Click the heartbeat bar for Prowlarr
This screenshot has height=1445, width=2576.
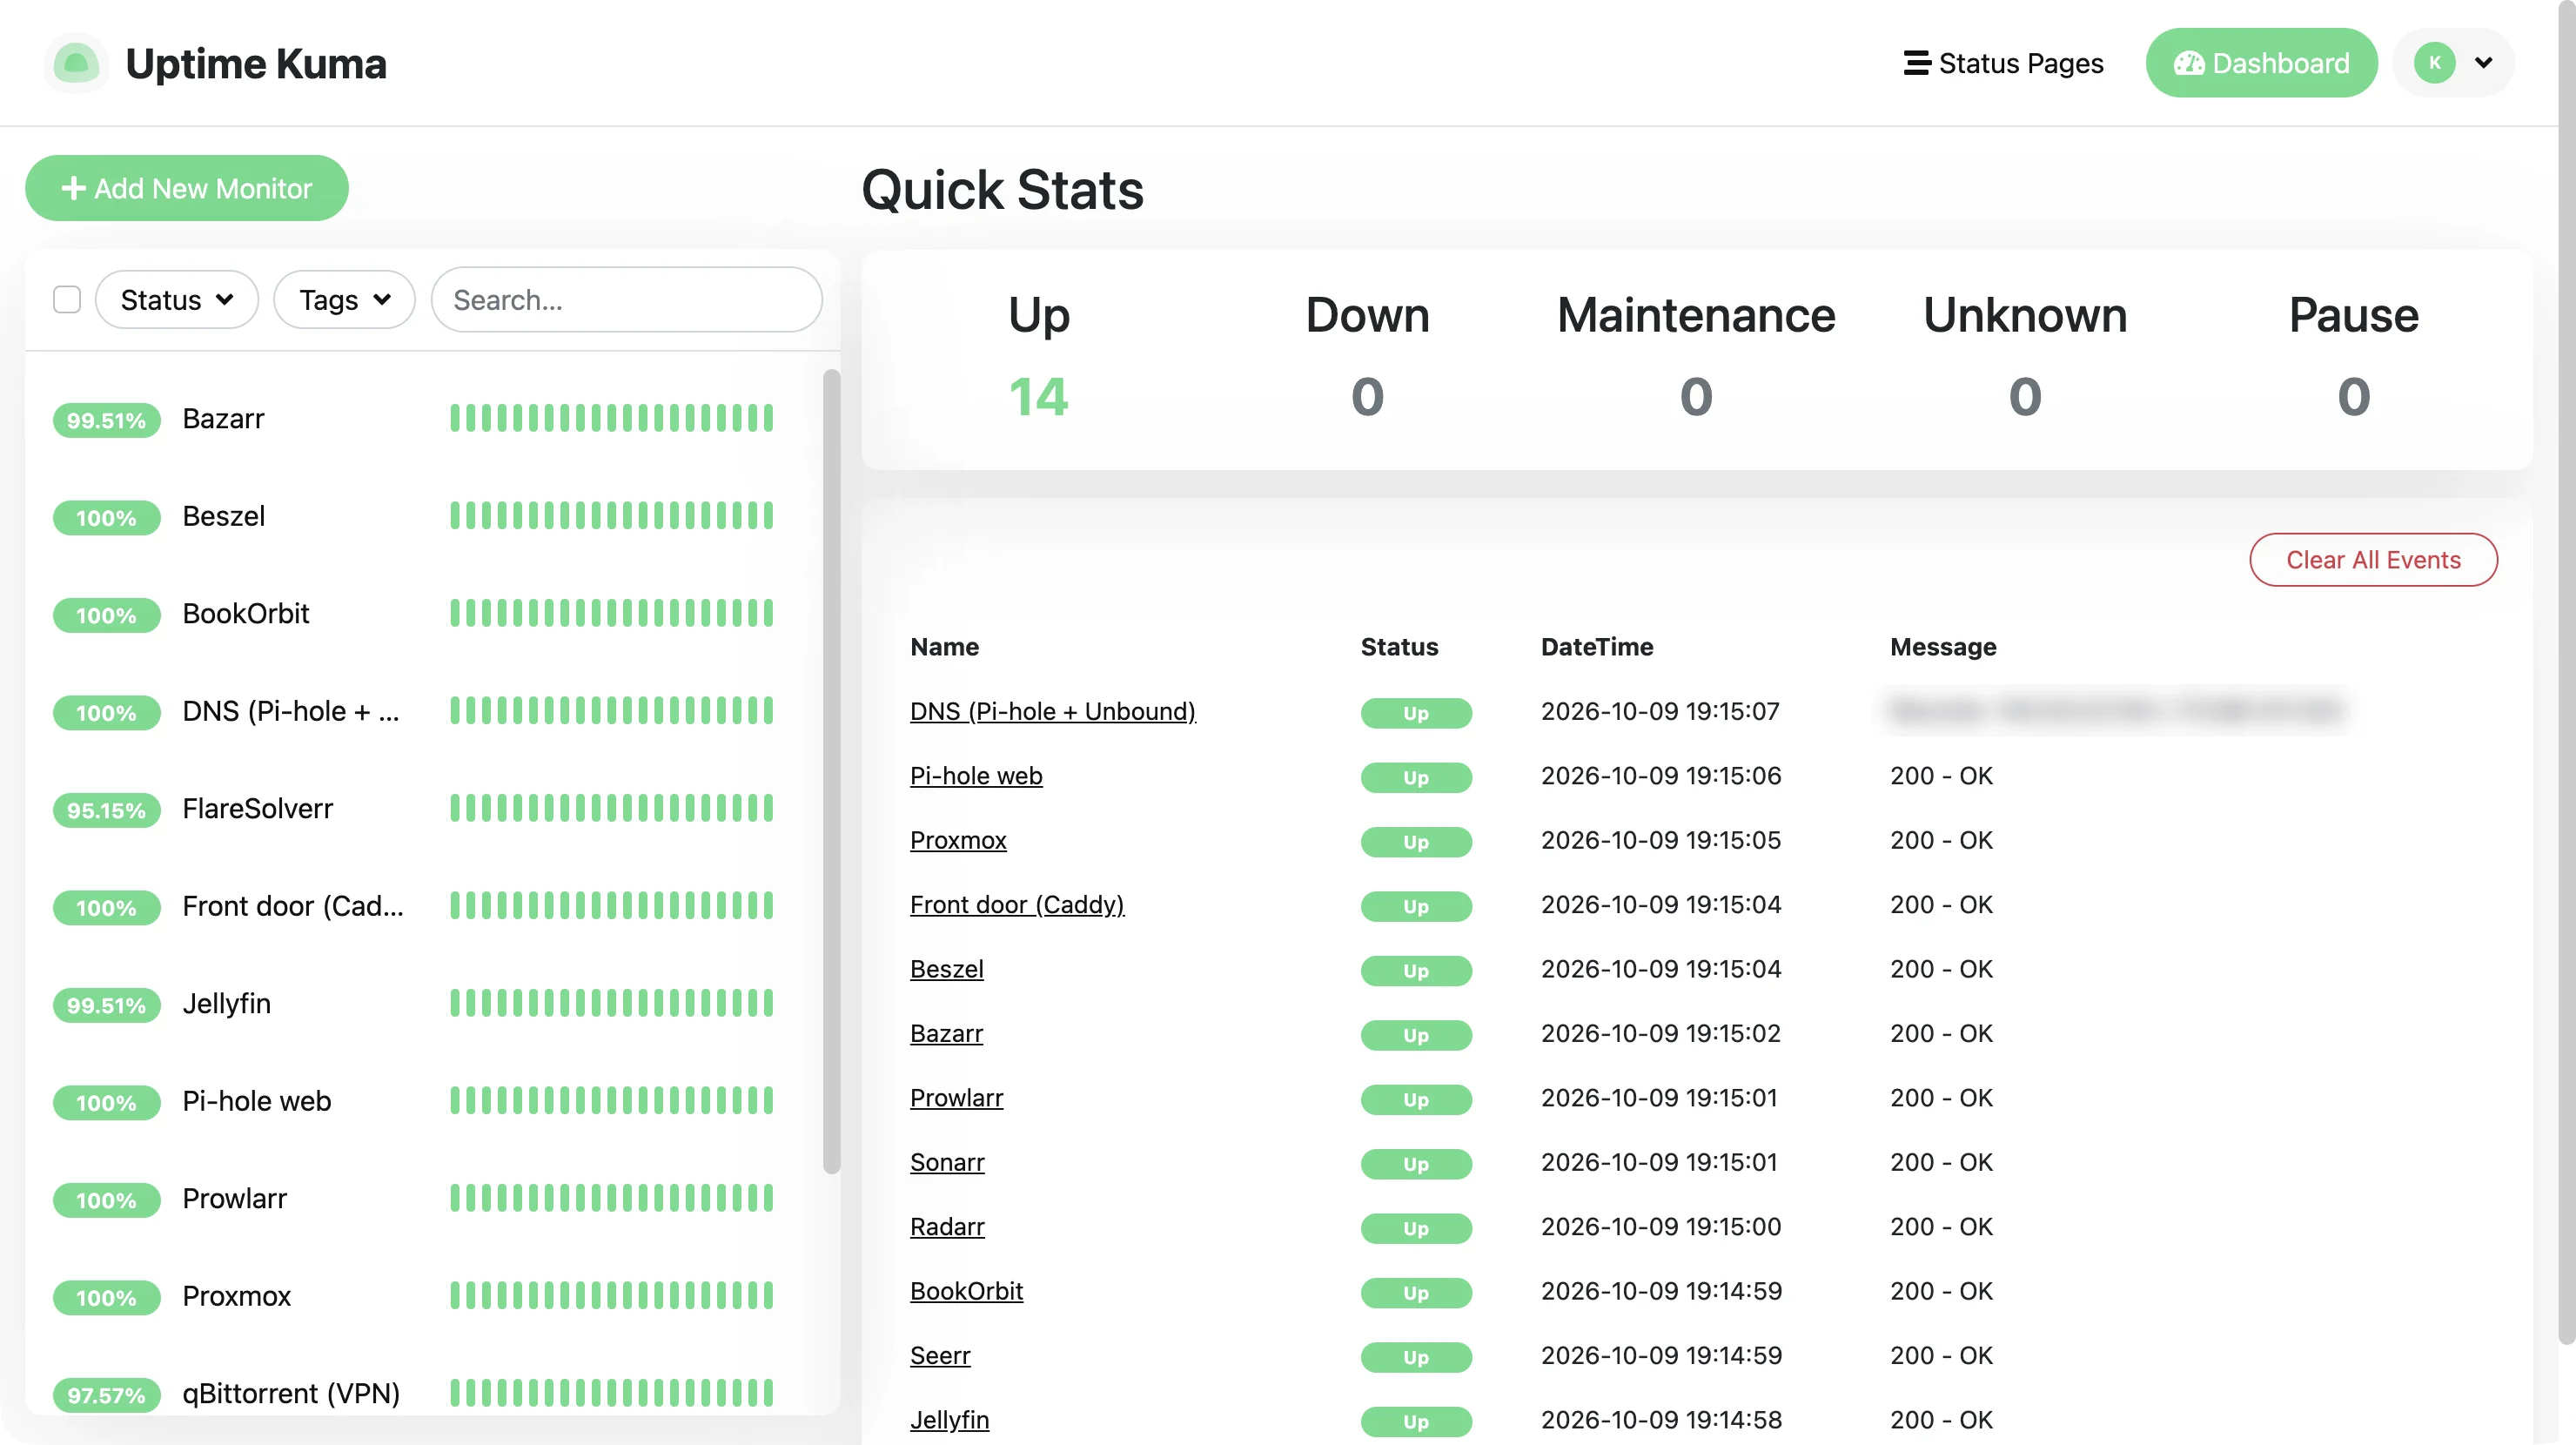pos(611,1198)
